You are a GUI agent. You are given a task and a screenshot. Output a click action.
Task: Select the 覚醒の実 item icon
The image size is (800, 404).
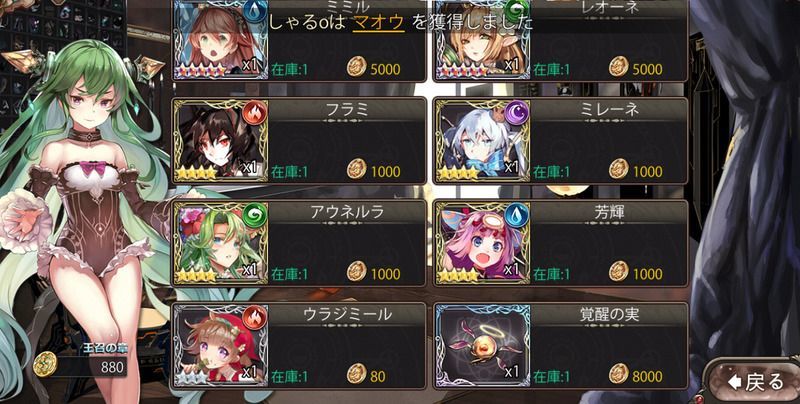[482, 345]
